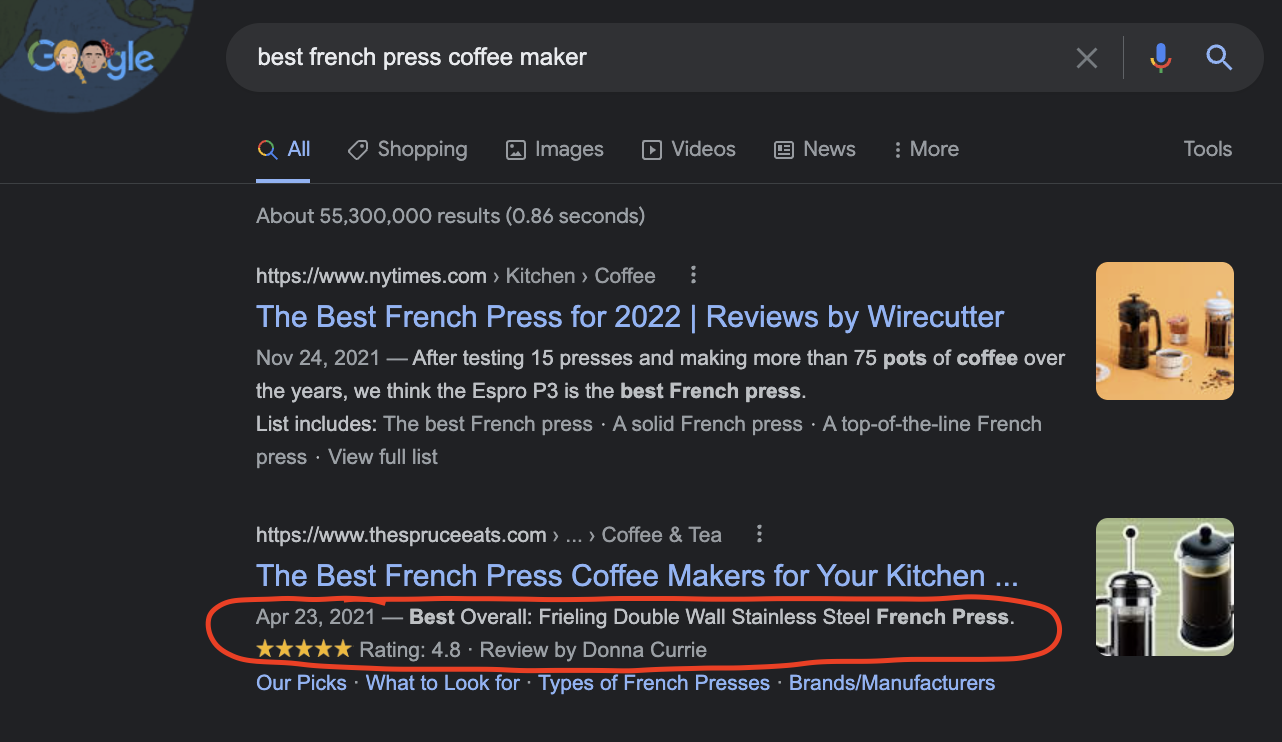Open the Our Picks sitelink

[x=301, y=683]
